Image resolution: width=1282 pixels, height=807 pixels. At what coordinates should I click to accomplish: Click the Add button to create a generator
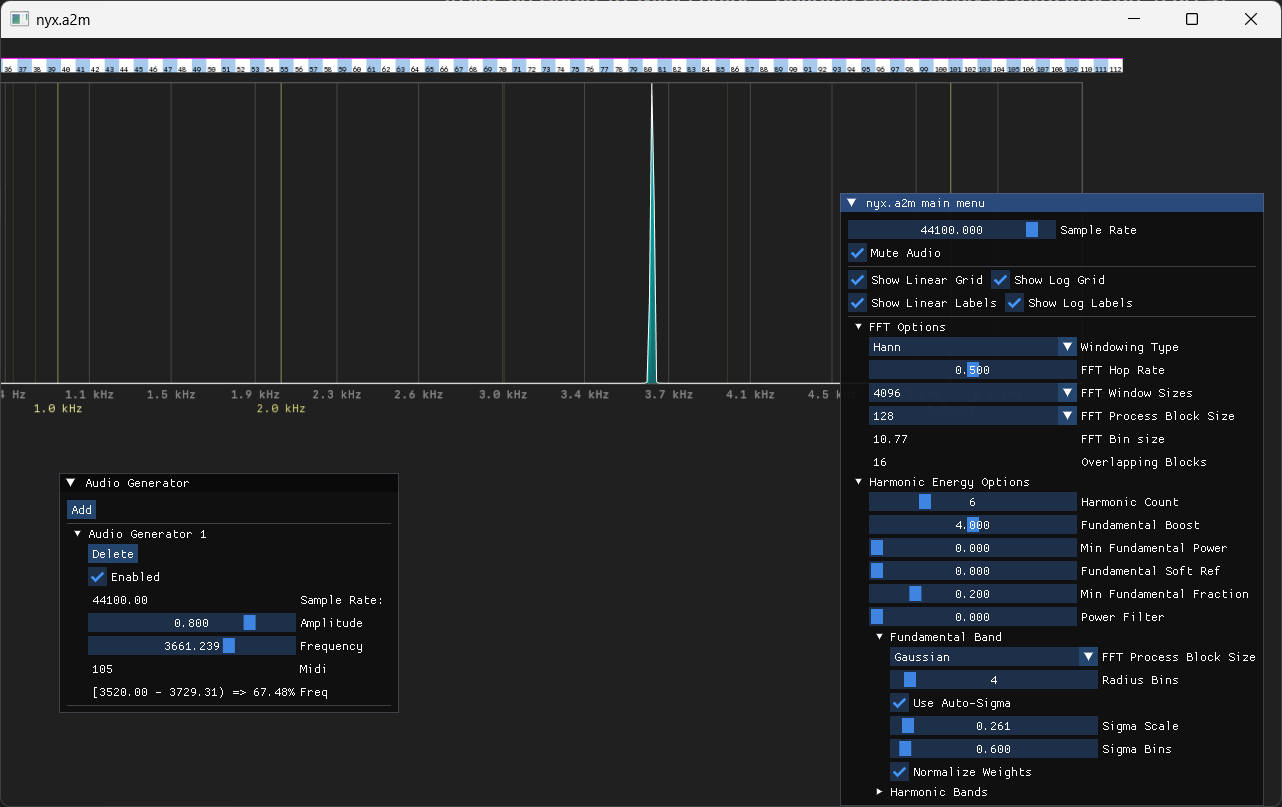(81, 509)
